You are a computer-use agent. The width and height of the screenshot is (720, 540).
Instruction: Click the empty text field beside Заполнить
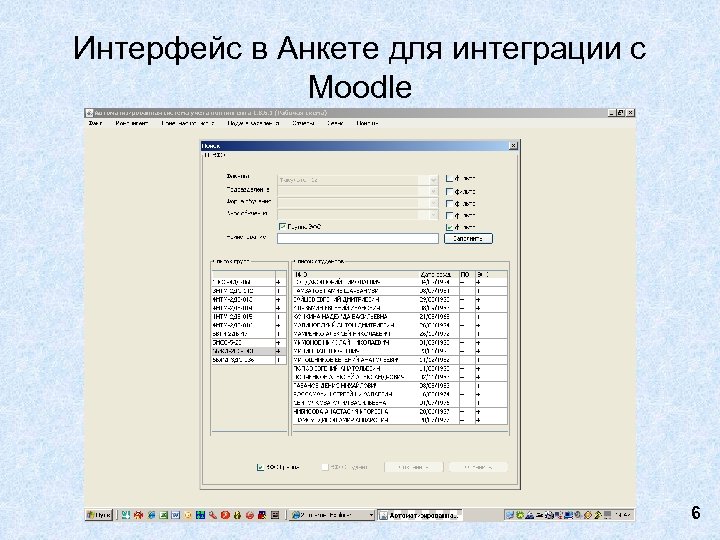[x=358, y=238]
